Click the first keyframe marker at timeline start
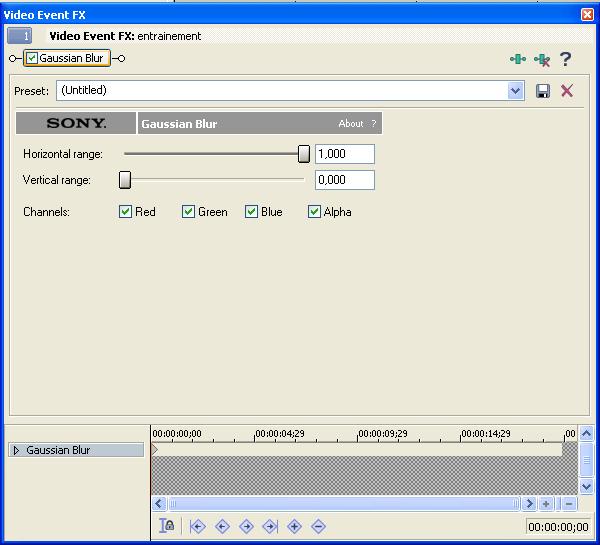The width and height of the screenshot is (600, 545). point(155,449)
